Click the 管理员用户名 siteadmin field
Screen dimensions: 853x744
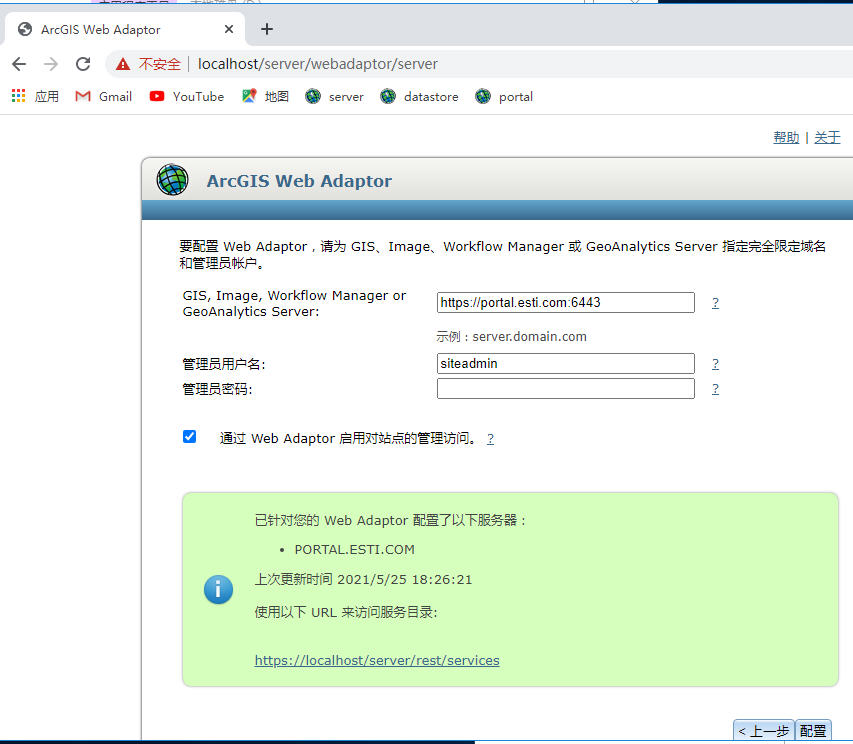coord(566,363)
